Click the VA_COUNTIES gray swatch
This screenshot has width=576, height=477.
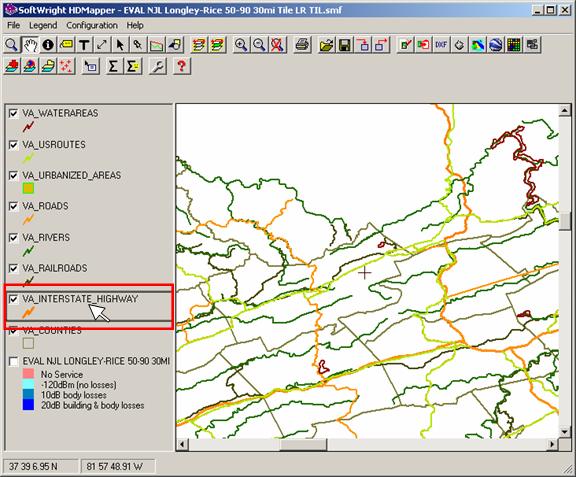point(28,344)
